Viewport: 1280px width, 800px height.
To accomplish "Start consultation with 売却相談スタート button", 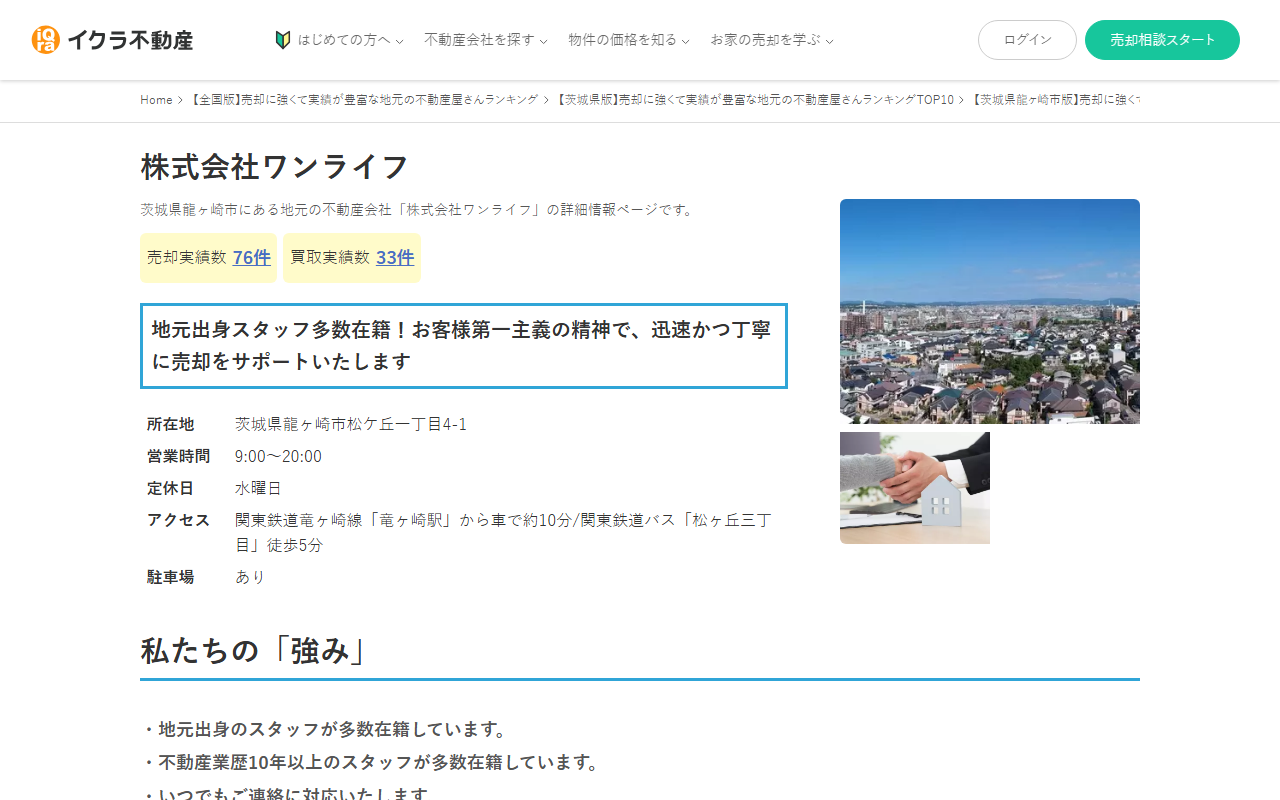I will click(x=1162, y=40).
